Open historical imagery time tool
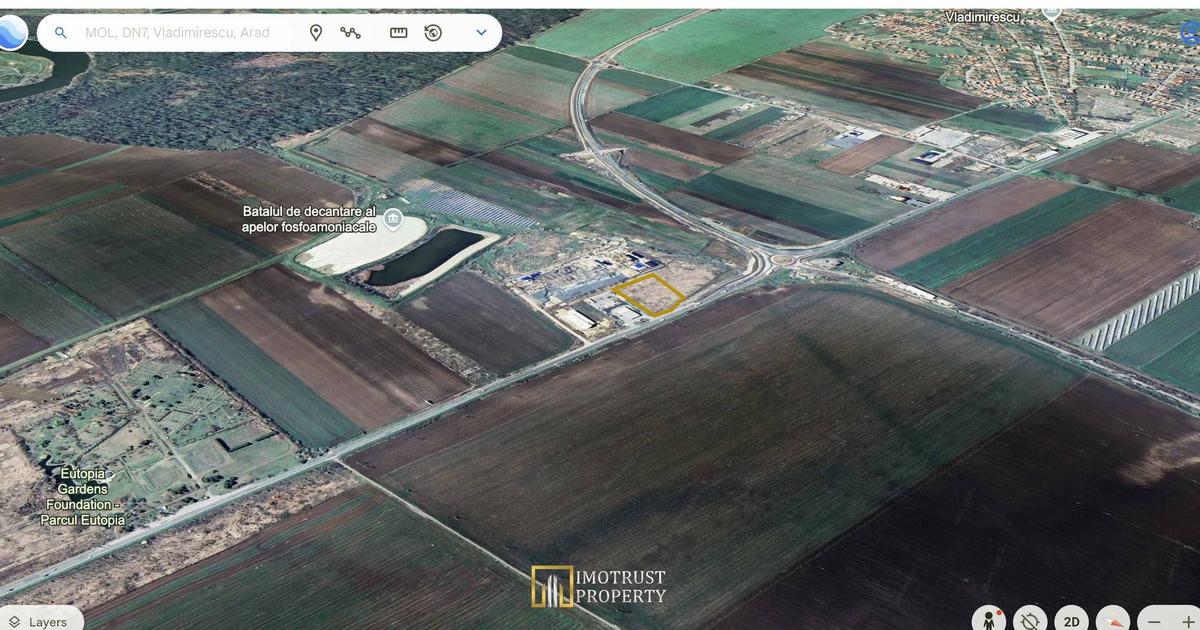The height and width of the screenshot is (630, 1200). click(x=433, y=33)
